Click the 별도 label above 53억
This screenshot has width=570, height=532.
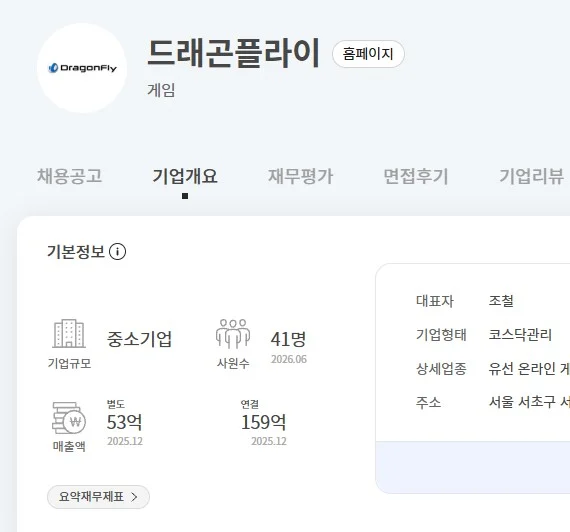(116, 404)
